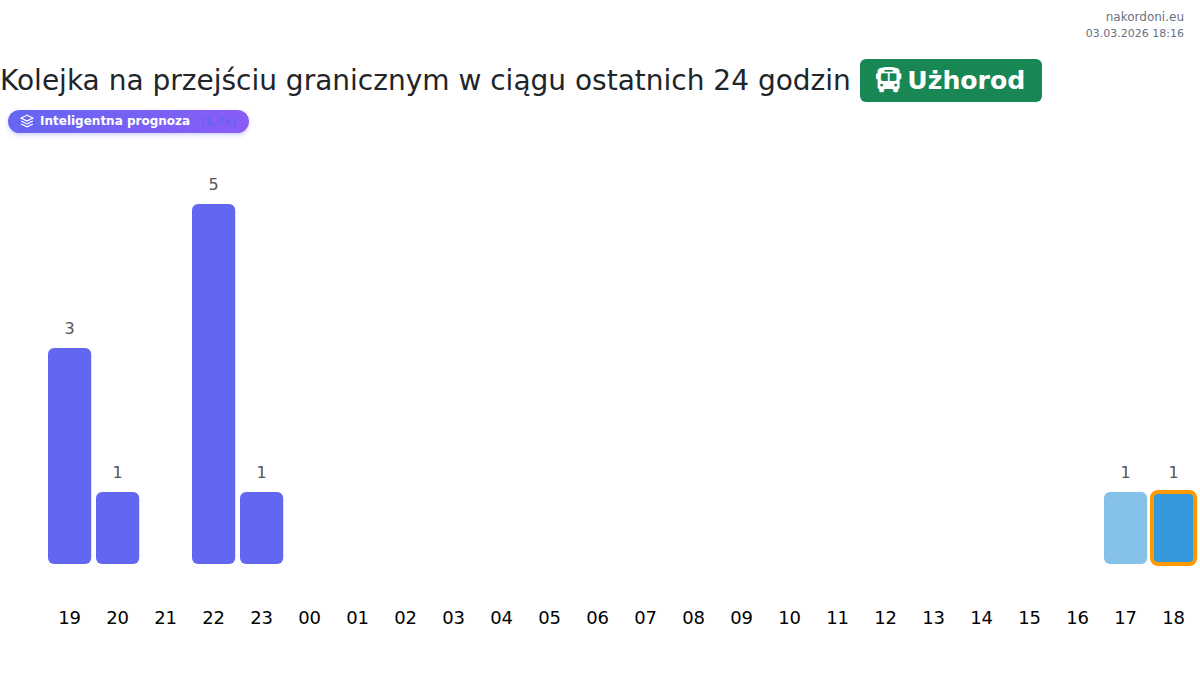The height and width of the screenshot is (684, 1200).
Task: Click the value label 5 above the bar
Action: tap(213, 184)
